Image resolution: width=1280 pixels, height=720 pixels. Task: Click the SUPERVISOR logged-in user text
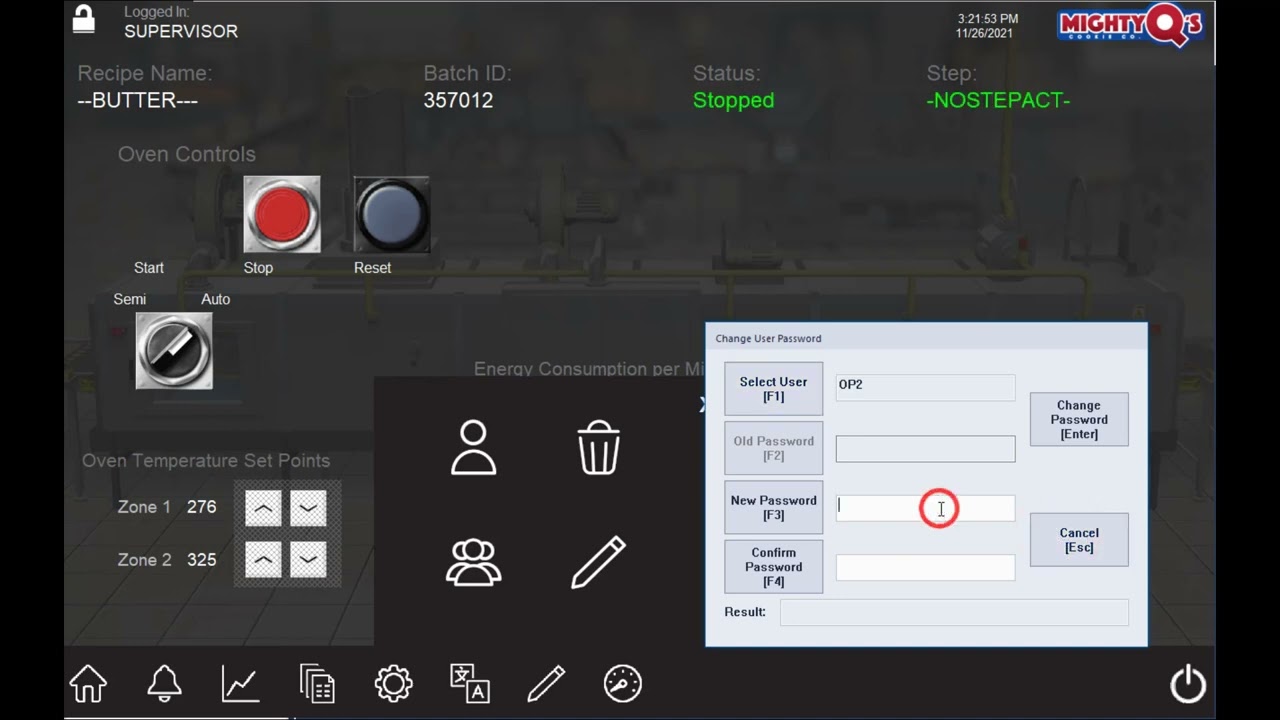coord(181,31)
